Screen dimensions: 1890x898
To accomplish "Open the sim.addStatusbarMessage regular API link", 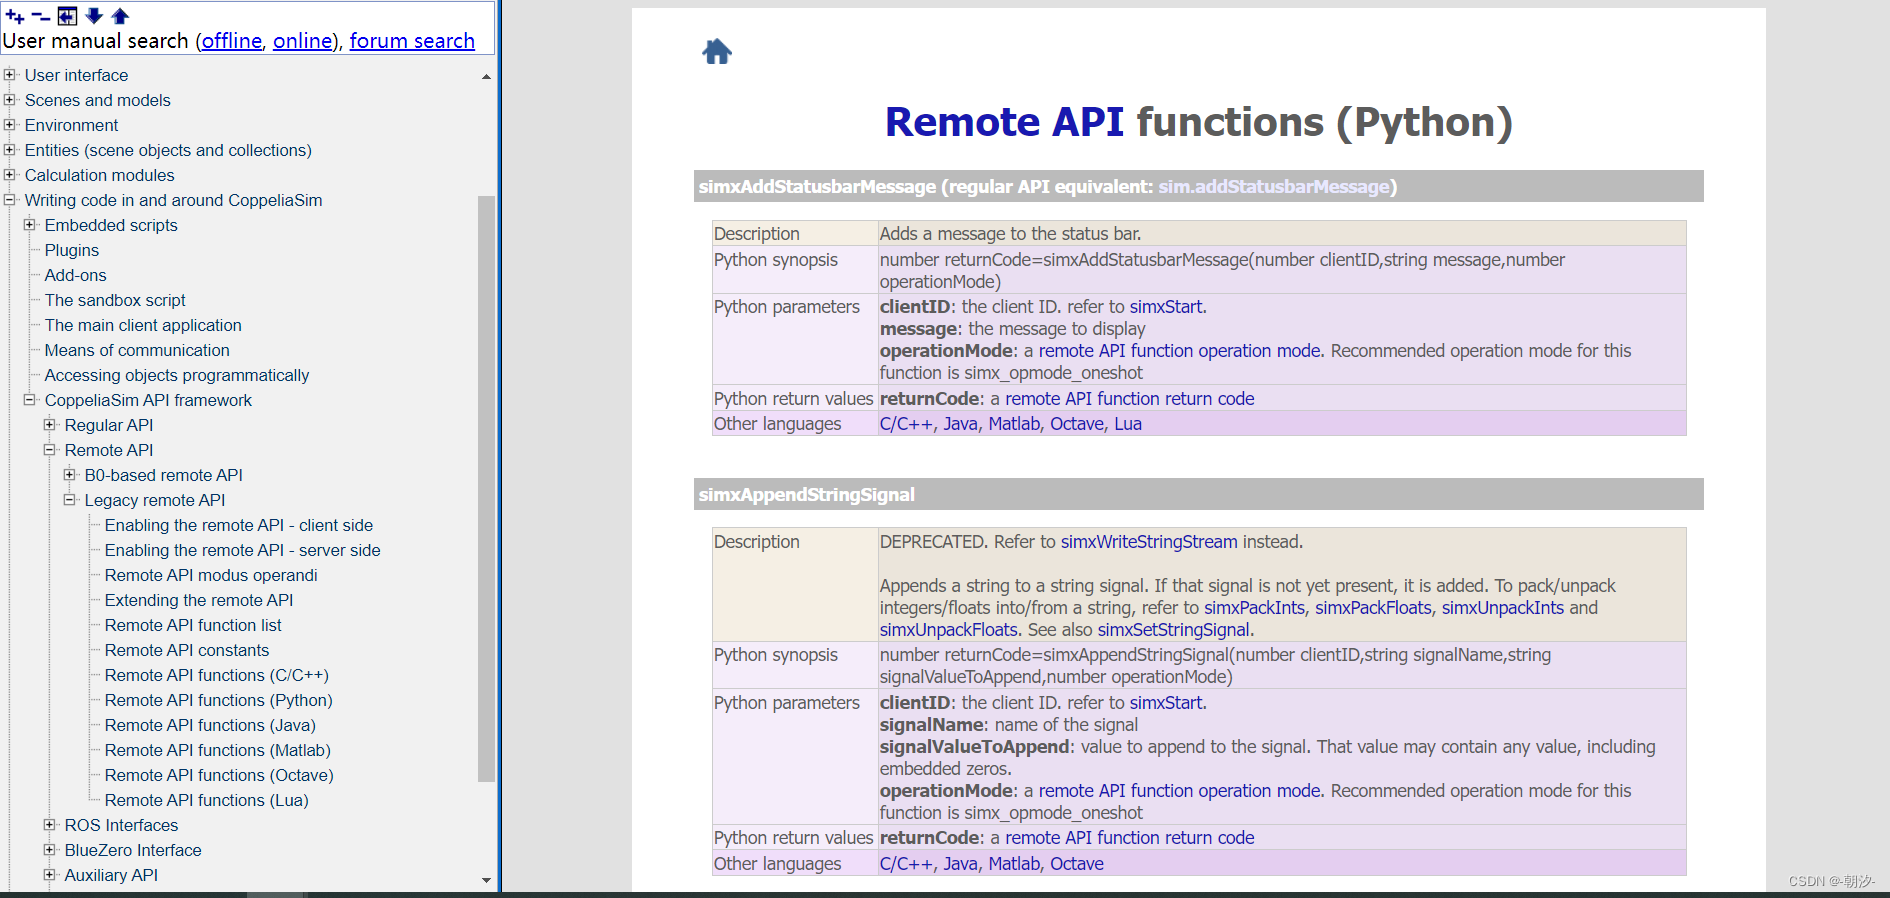I will [1273, 186].
